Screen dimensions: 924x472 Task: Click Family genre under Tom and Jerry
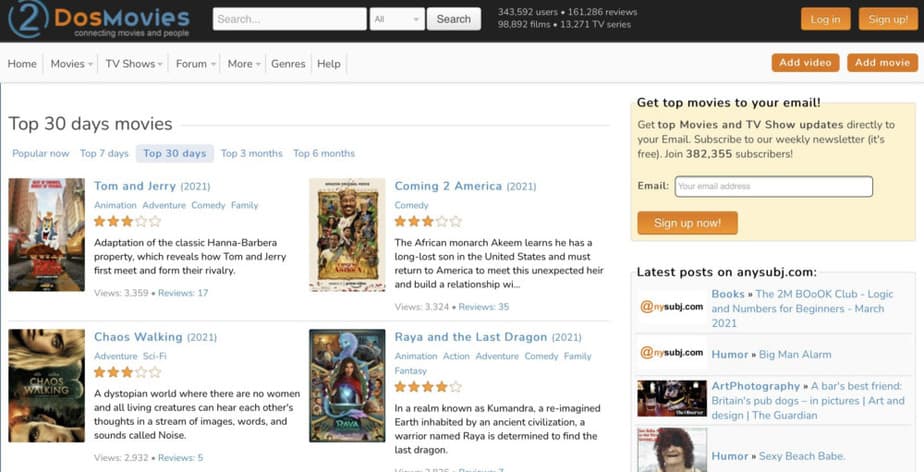[245, 205]
